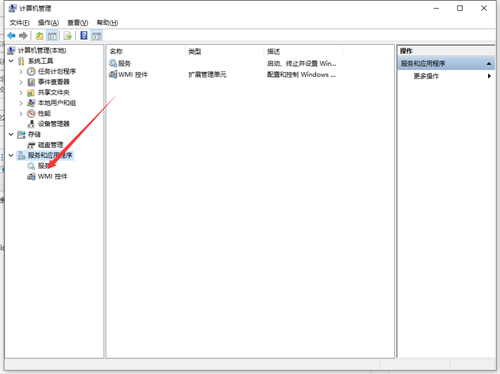Select 存储 tree node

(34, 134)
